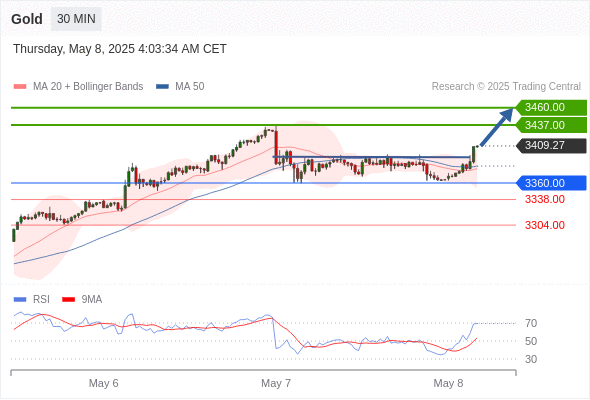This screenshot has width=590, height=400.
Task: Select the 3460.00 green target price tag
Action: tap(551, 108)
